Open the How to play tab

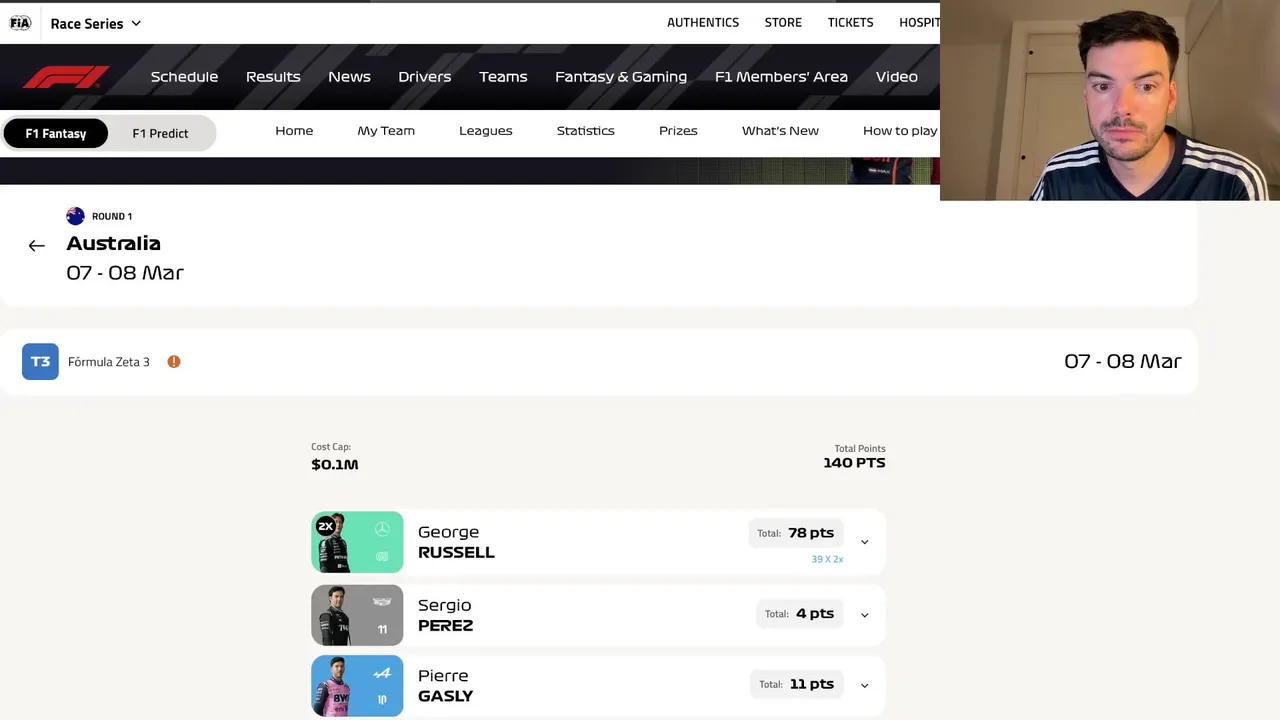coord(900,131)
